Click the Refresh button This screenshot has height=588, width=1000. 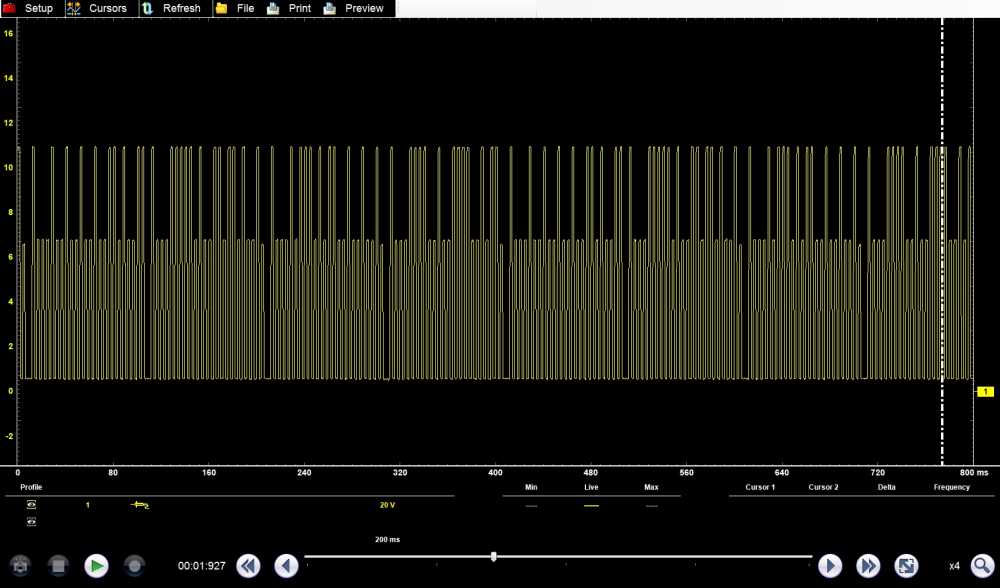171,8
